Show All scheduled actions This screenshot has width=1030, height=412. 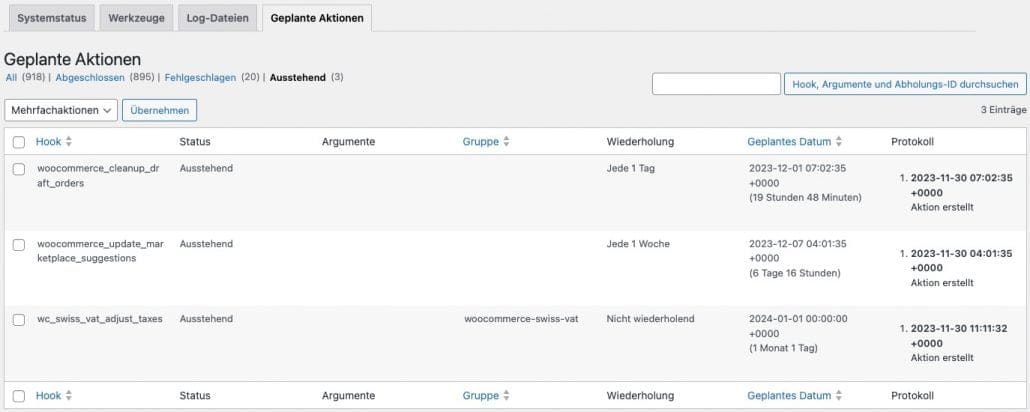coord(11,77)
